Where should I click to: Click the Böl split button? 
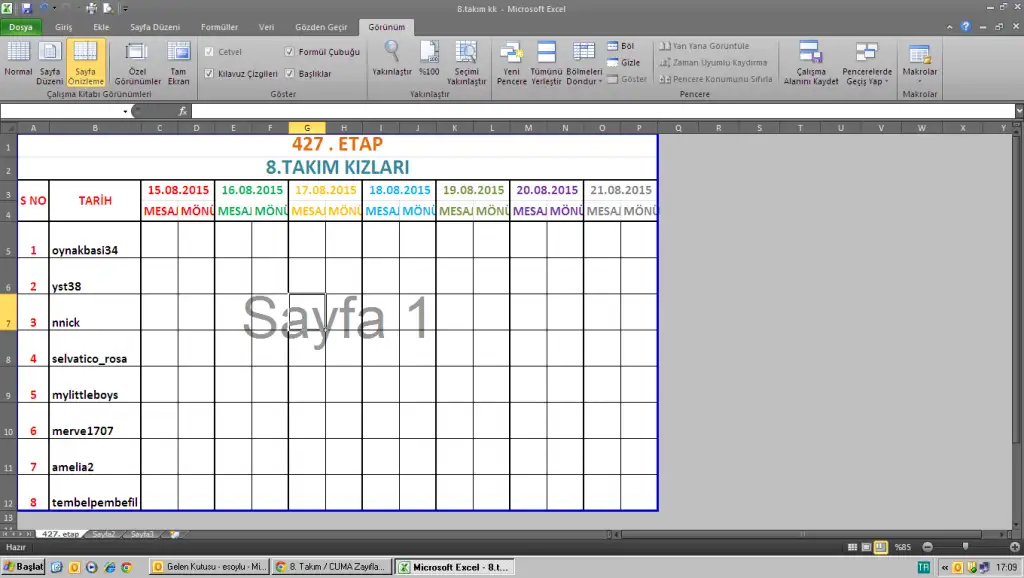click(x=621, y=46)
